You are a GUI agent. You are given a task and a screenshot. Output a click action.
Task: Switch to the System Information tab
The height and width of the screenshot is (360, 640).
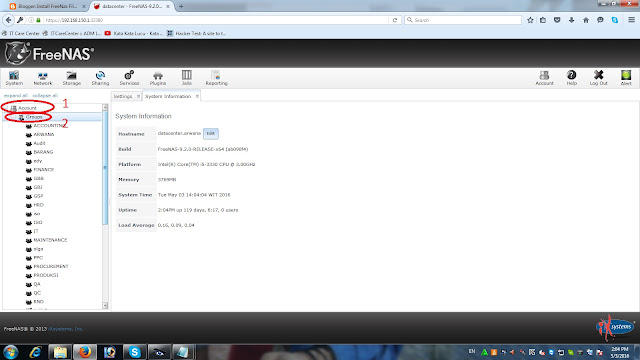[168, 96]
